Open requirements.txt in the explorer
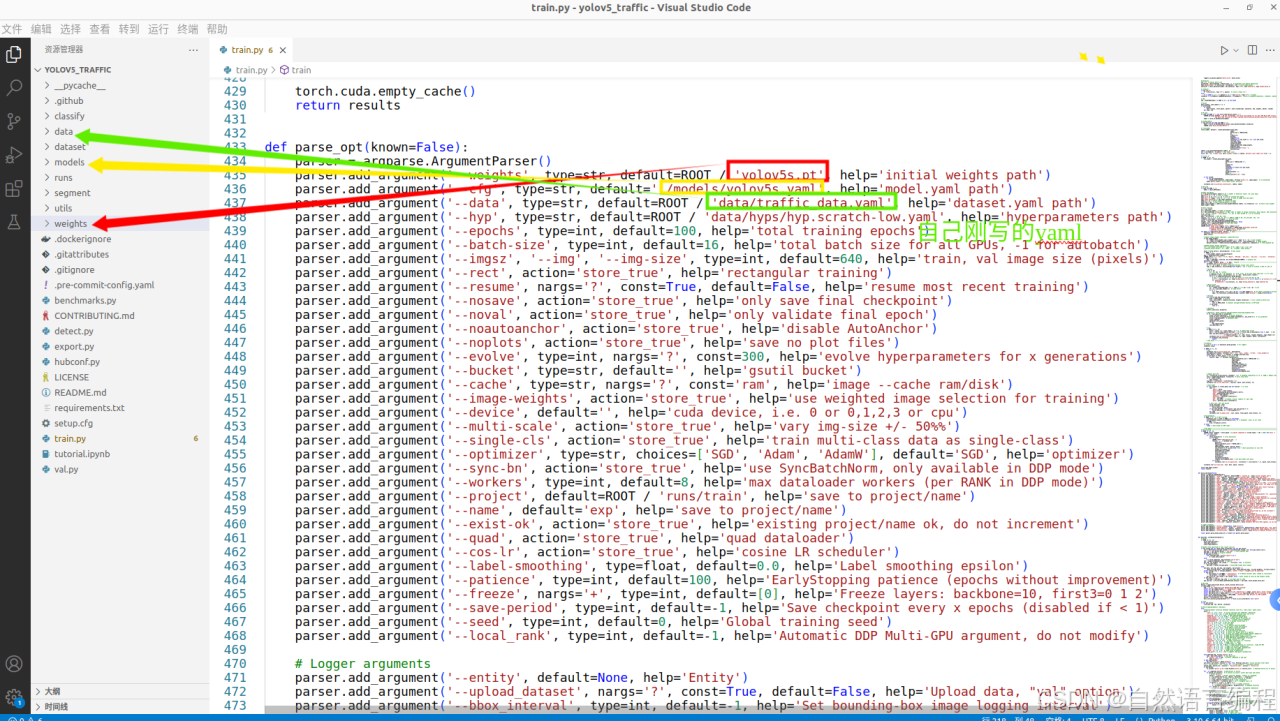Screen dimensions: 1280x721 point(120,408)
